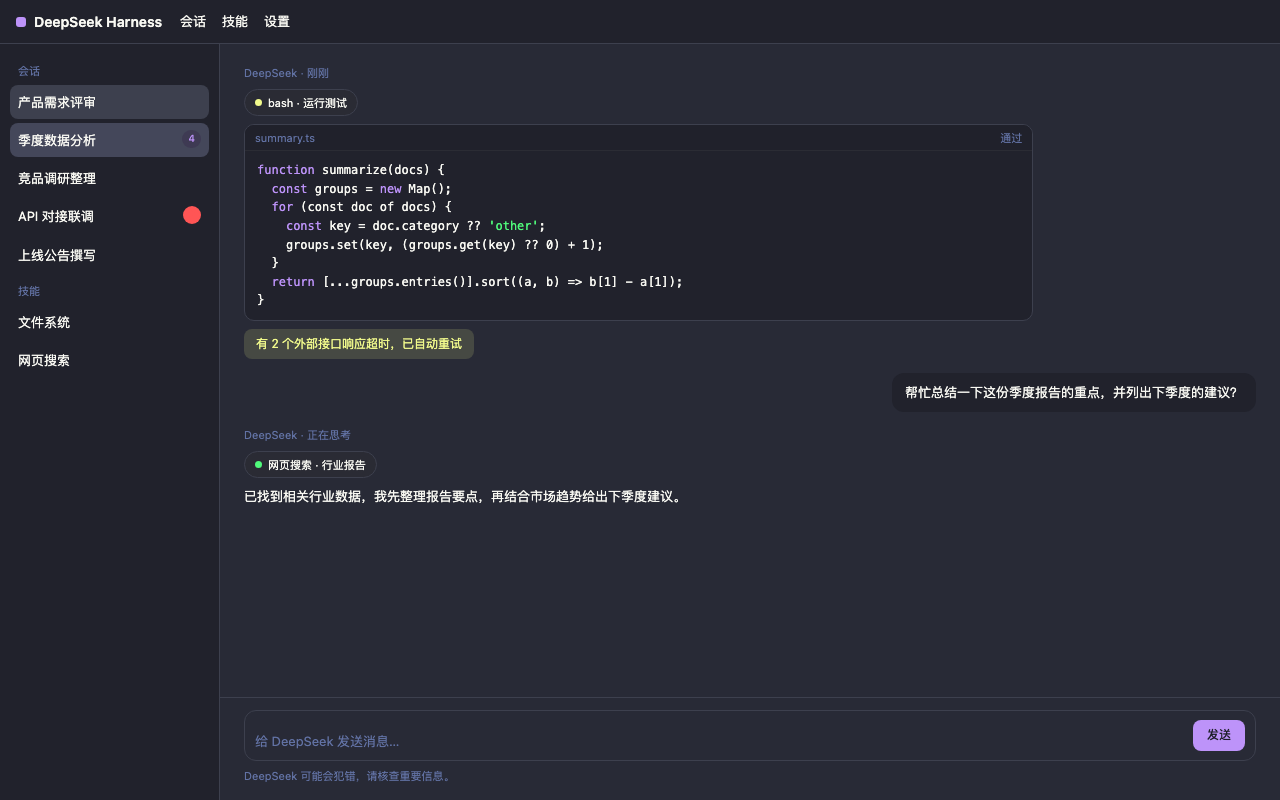Open the API 对接联调 conversation
The image size is (1280, 800).
coord(109,216)
